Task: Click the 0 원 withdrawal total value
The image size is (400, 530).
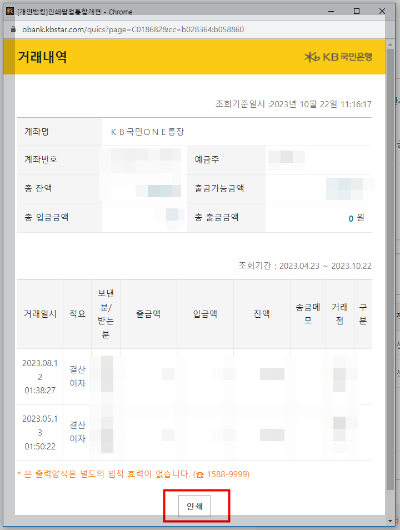Action: pos(356,218)
